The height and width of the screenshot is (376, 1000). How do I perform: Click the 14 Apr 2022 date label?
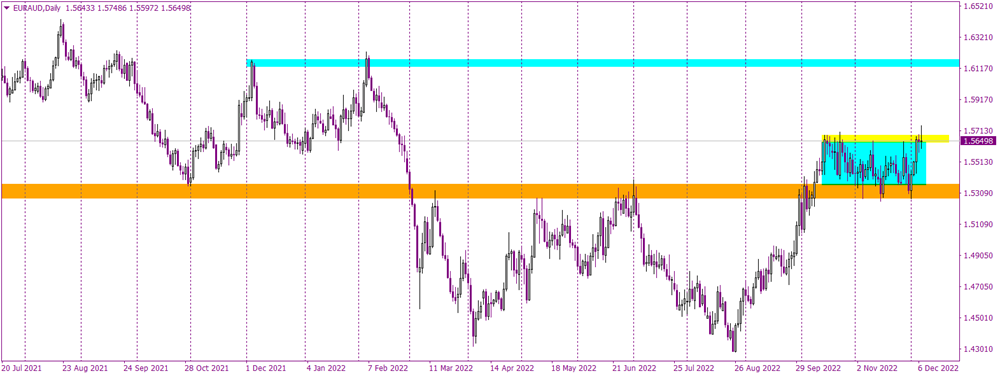pyautogui.click(x=513, y=368)
